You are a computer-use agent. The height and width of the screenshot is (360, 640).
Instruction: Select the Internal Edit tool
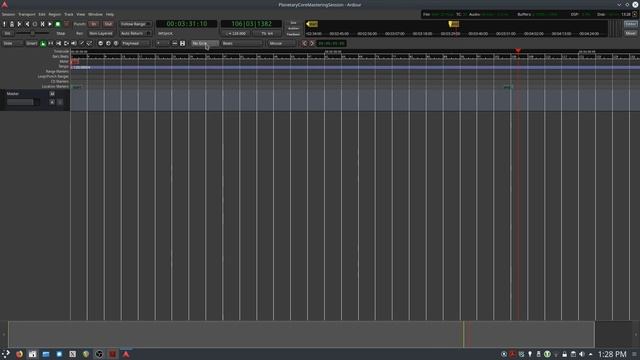coord(89,43)
